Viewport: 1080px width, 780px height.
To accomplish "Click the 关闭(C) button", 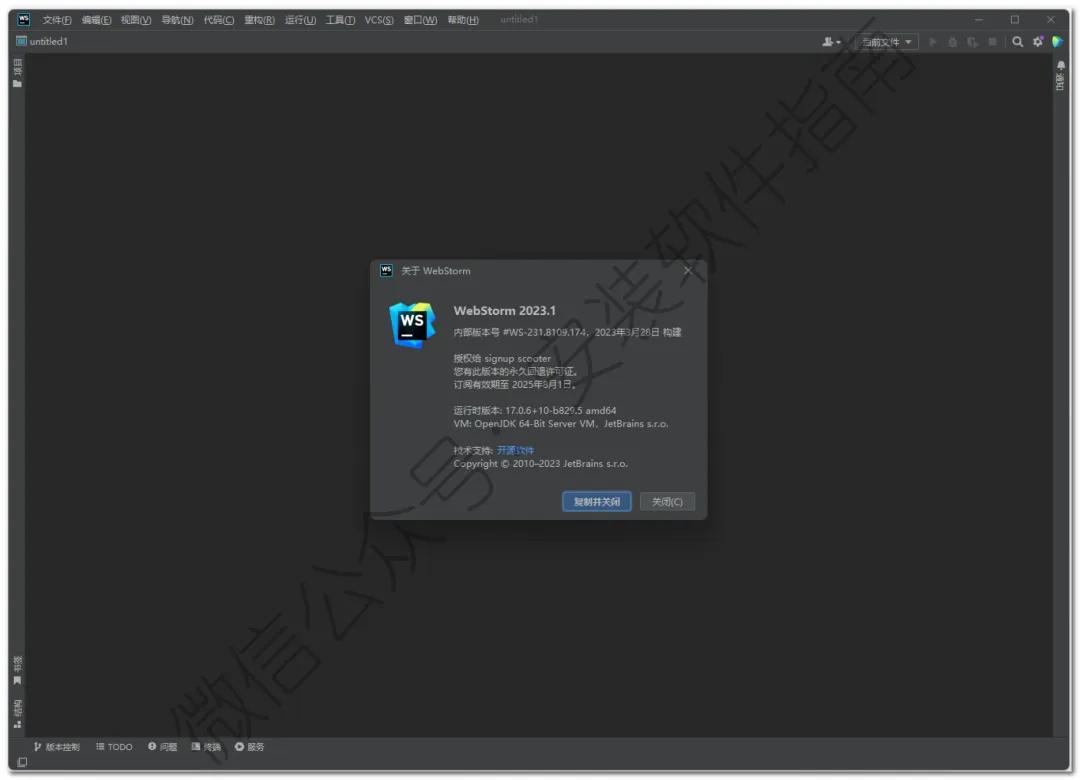I will coord(667,502).
